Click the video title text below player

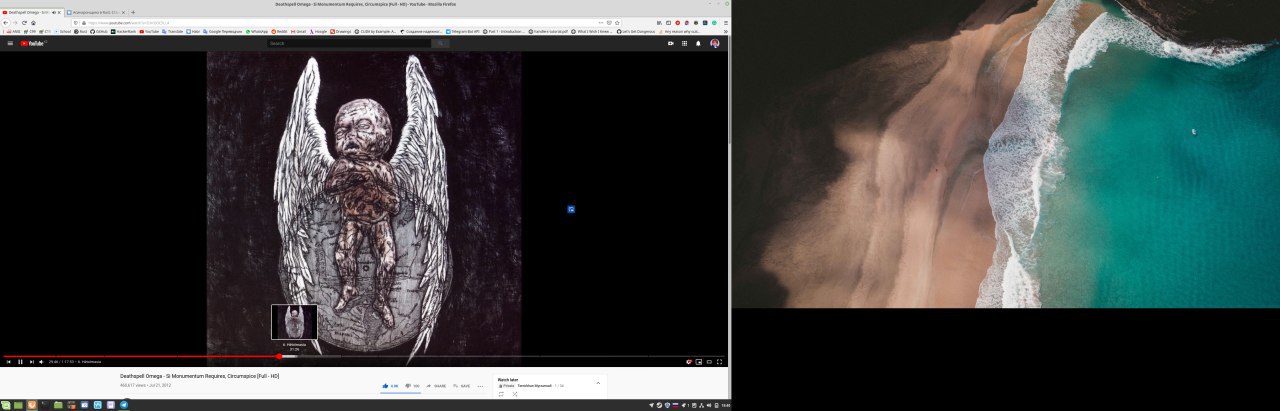[x=199, y=376]
